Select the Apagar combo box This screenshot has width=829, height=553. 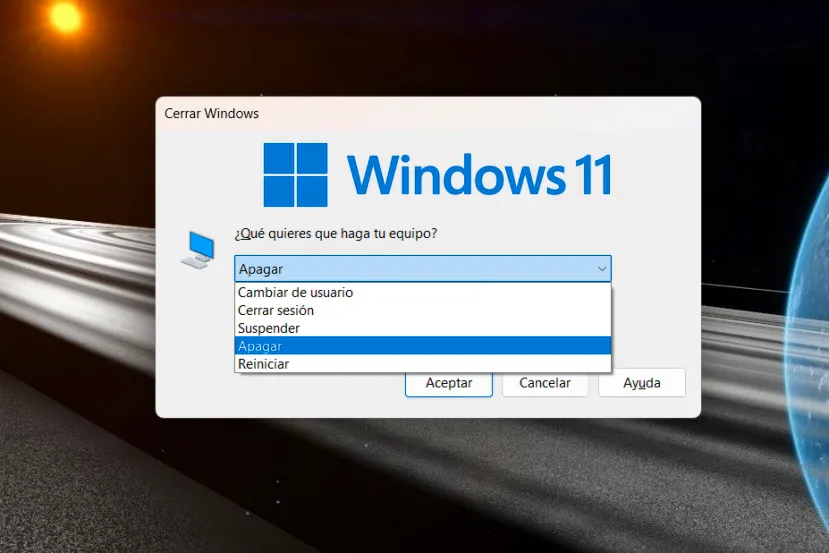click(x=422, y=269)
